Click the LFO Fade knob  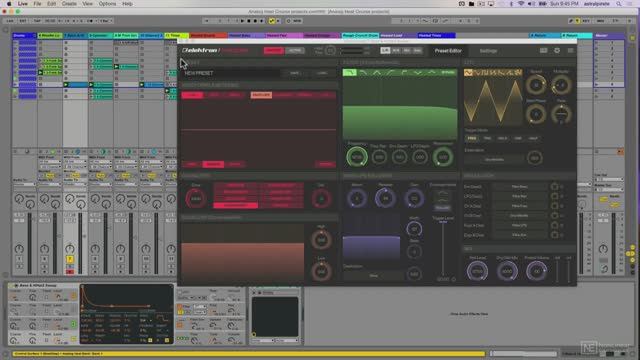pos(561,114)
